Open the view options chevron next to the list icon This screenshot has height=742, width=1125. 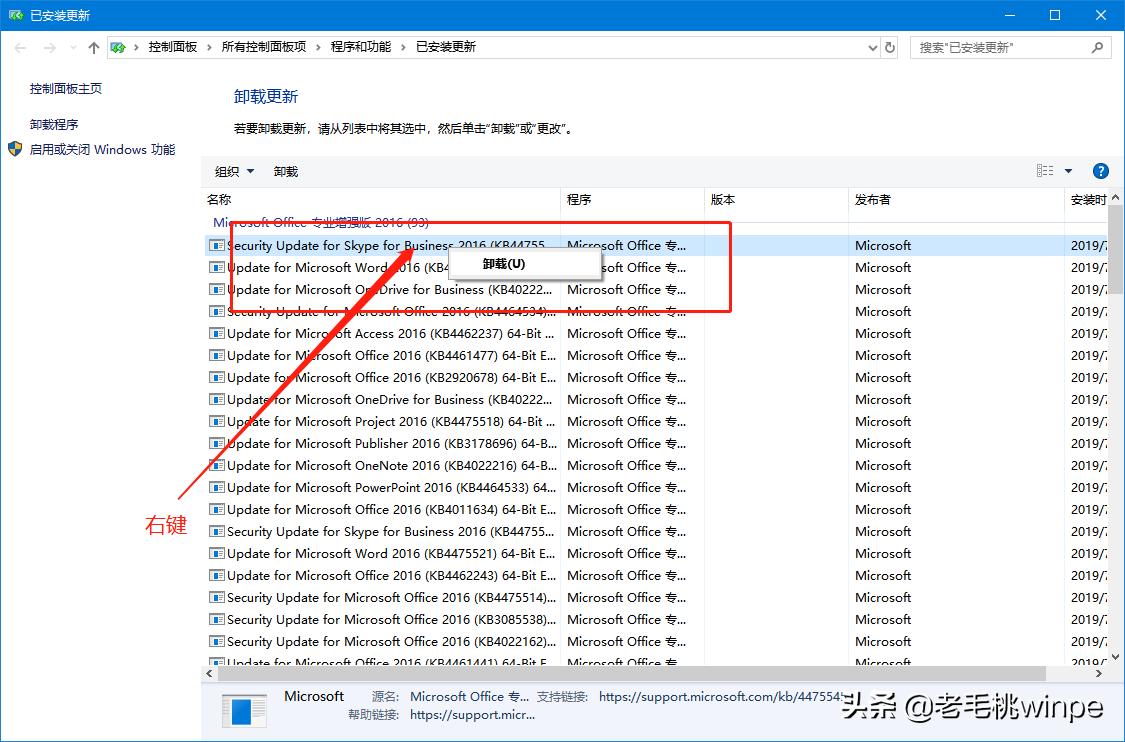pos(1070,170)
